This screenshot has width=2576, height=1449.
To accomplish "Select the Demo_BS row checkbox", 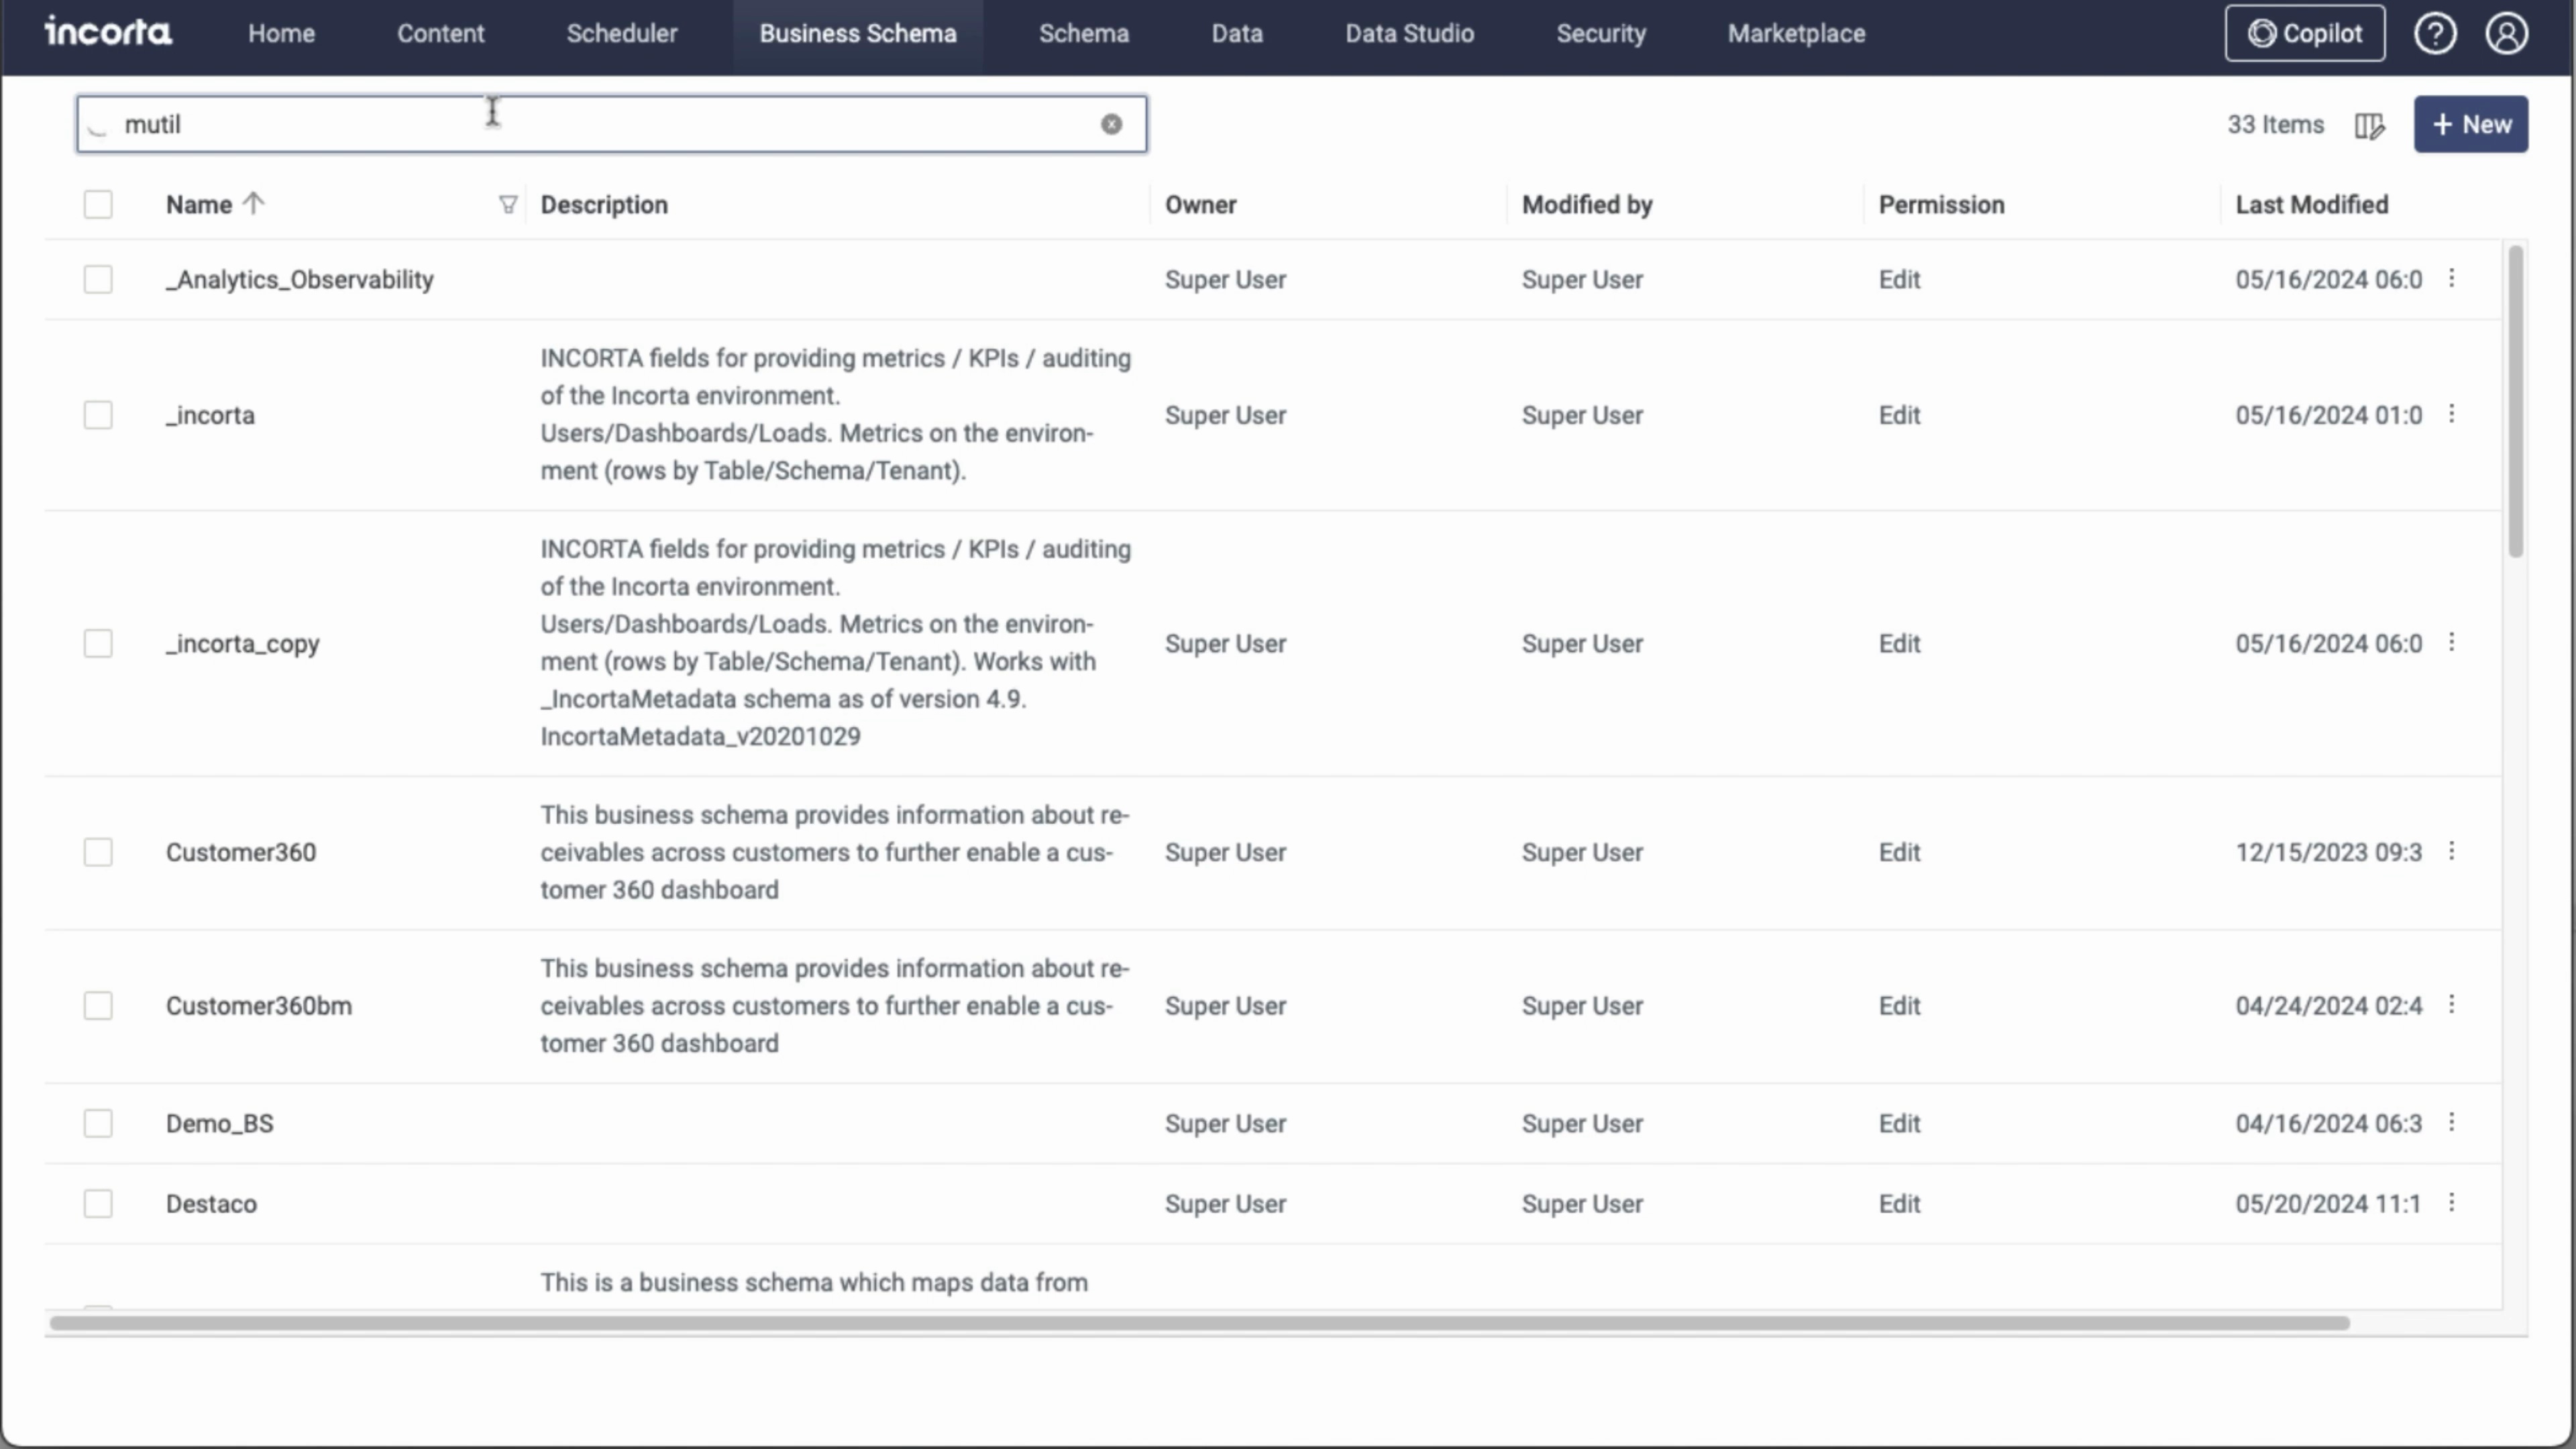I will point(98,1123).
